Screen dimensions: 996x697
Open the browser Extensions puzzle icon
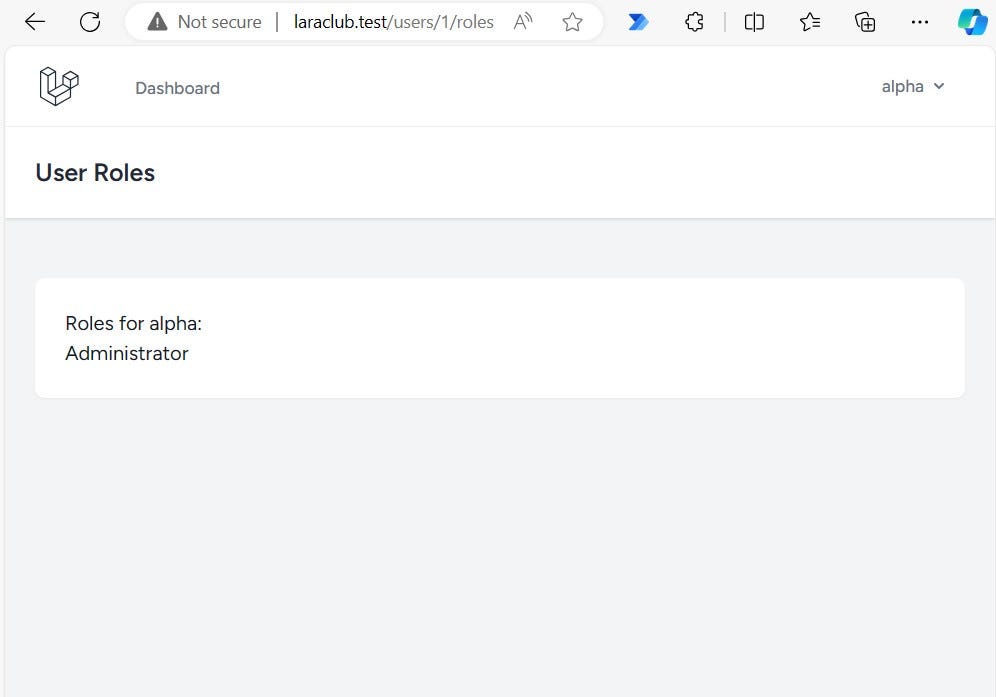pos(694,21)
